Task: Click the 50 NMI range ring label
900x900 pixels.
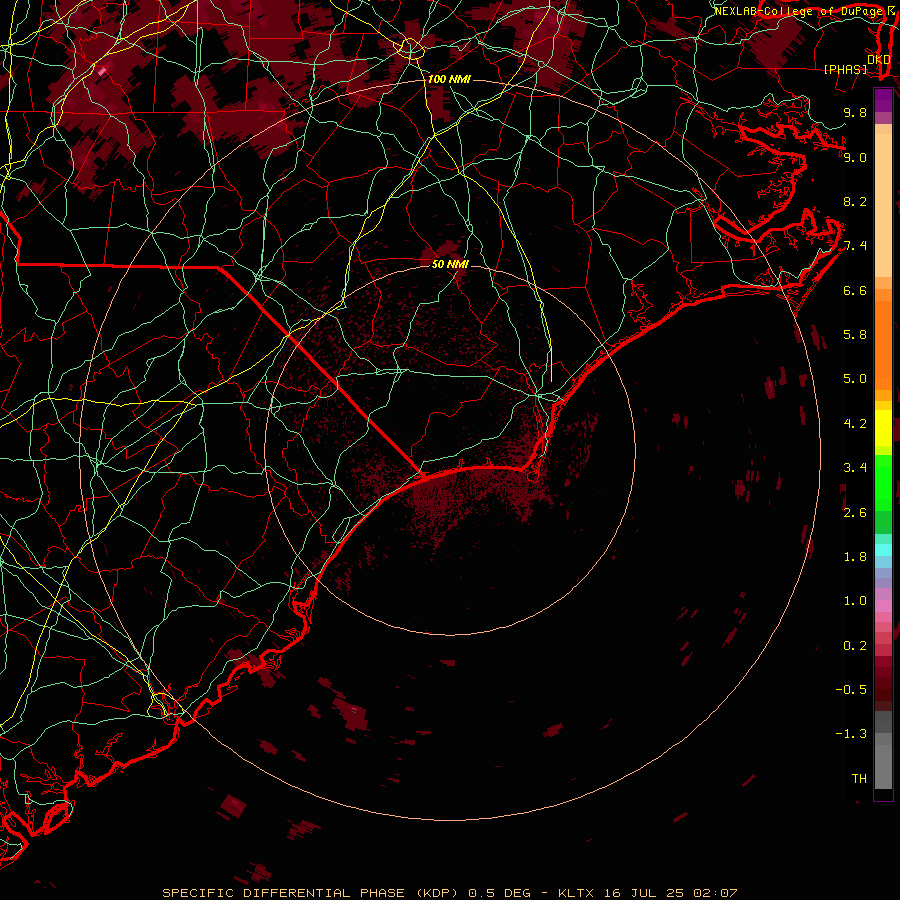Action: [x=450, y=264]
